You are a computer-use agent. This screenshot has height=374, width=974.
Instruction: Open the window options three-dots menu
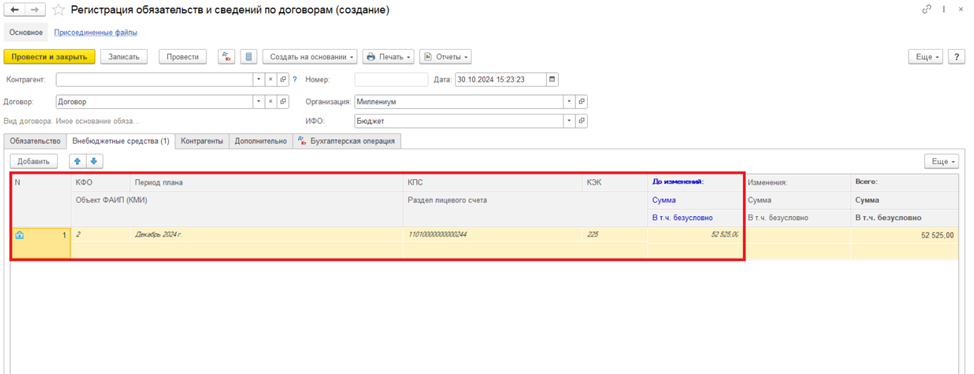(x=944, y=9)
